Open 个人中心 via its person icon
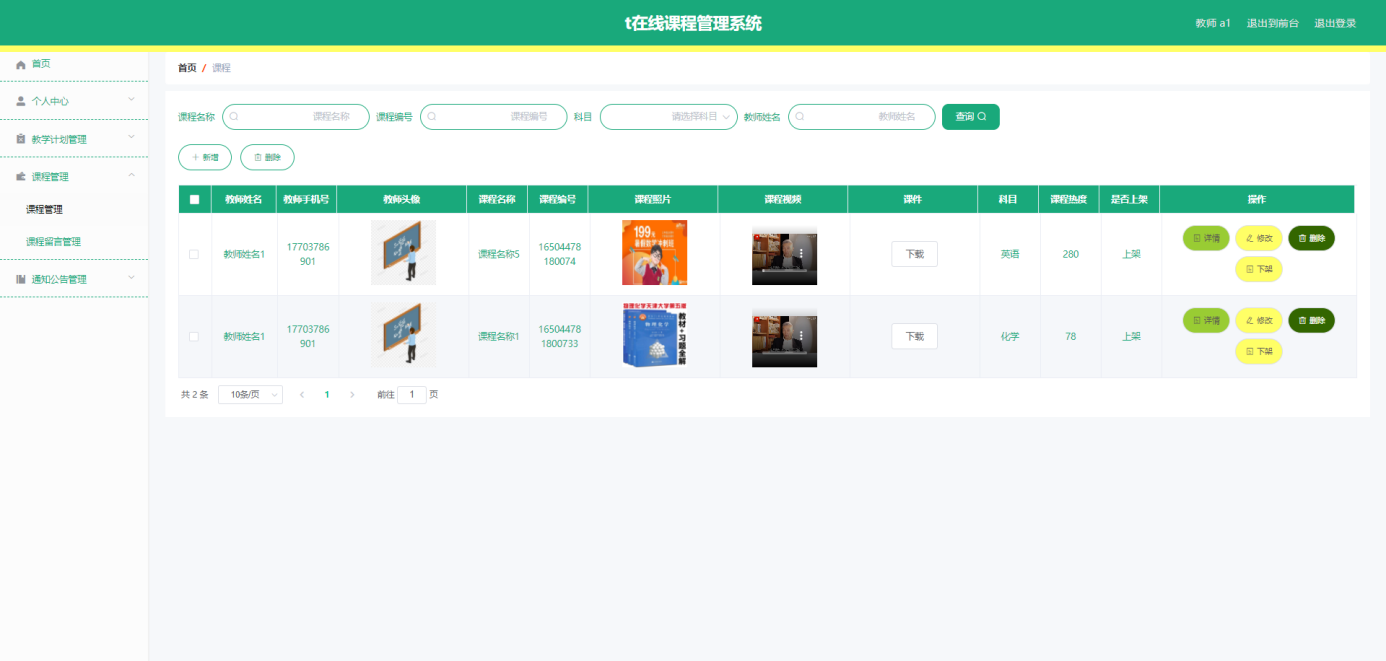Image resolution: width=1386 pixels, height=661 pixels. [19, 101]
